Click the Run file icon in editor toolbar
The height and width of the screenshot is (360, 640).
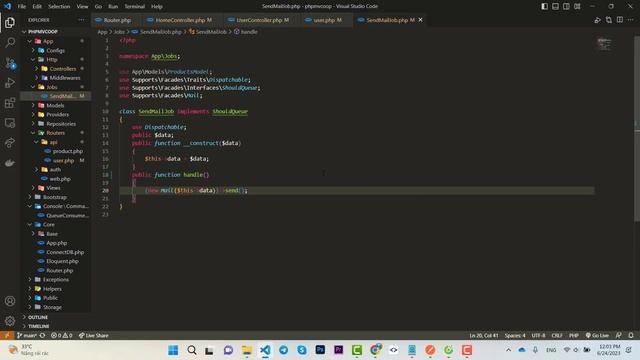coord(598,20)
